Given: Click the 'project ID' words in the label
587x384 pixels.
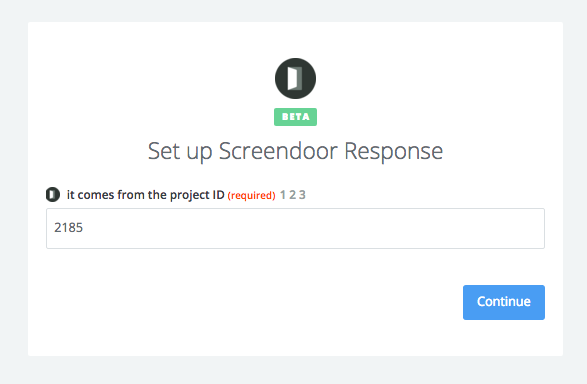Looking at the screenshot, I should tap(197, 195).
